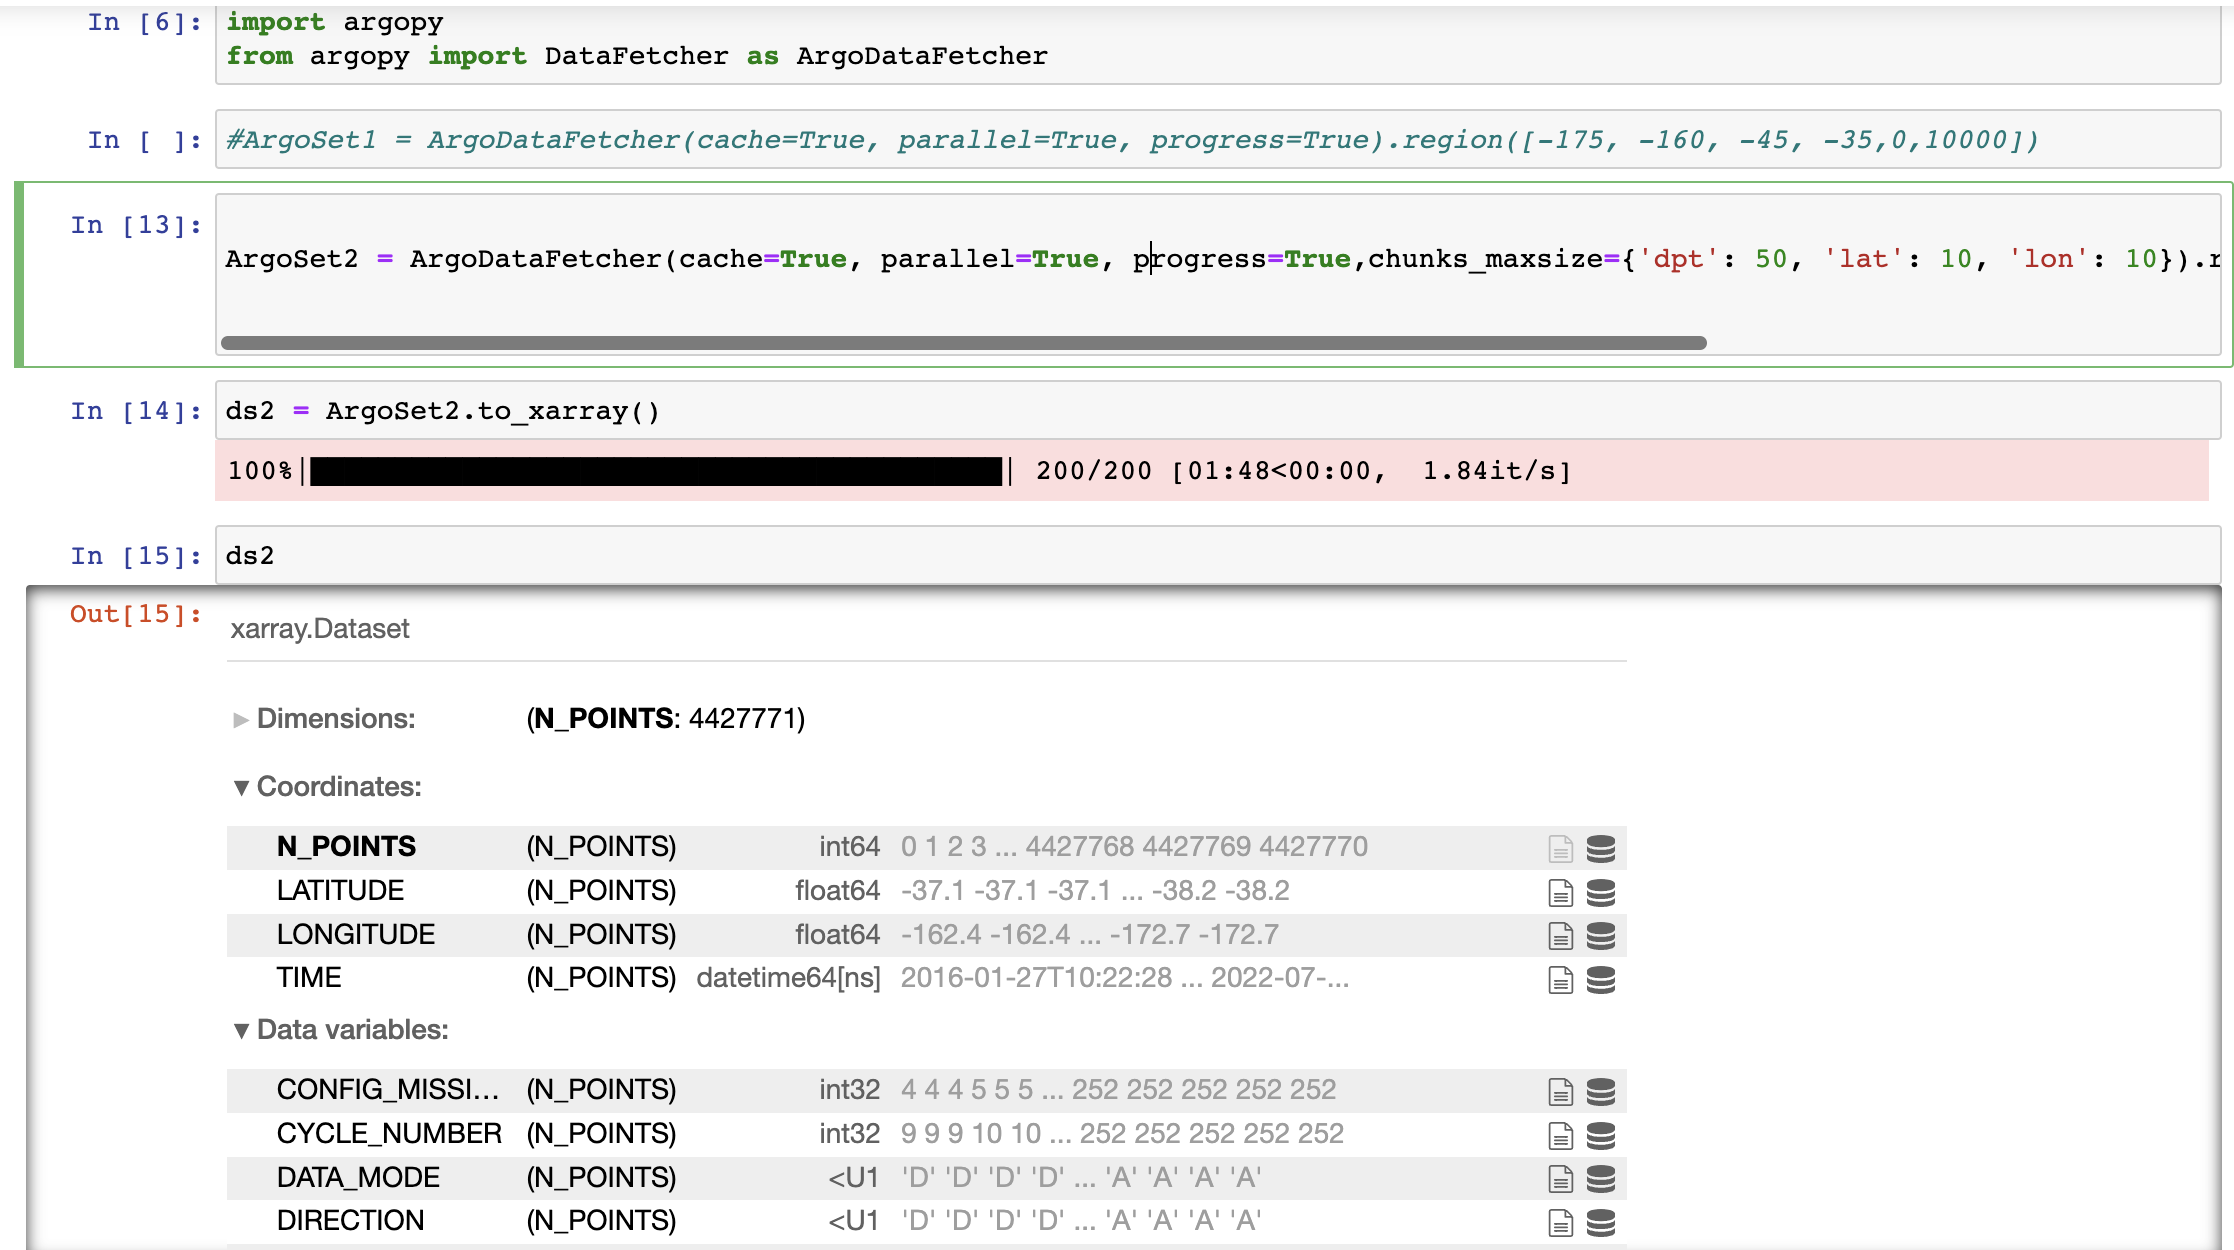2234x1250 pixels.
Task: Toggle data view for CYCLE_NUMBER variable
Action: click(x=1601, y=1135)
